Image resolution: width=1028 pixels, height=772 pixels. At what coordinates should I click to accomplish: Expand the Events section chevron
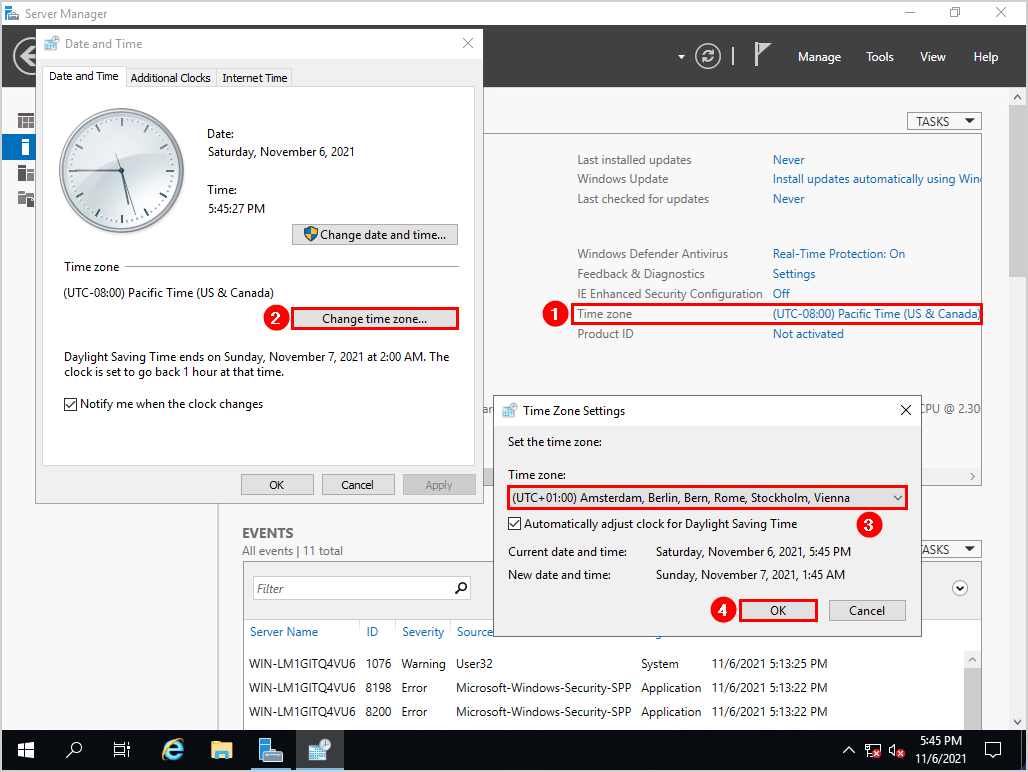pyautogui.click(x=960, y=588)
